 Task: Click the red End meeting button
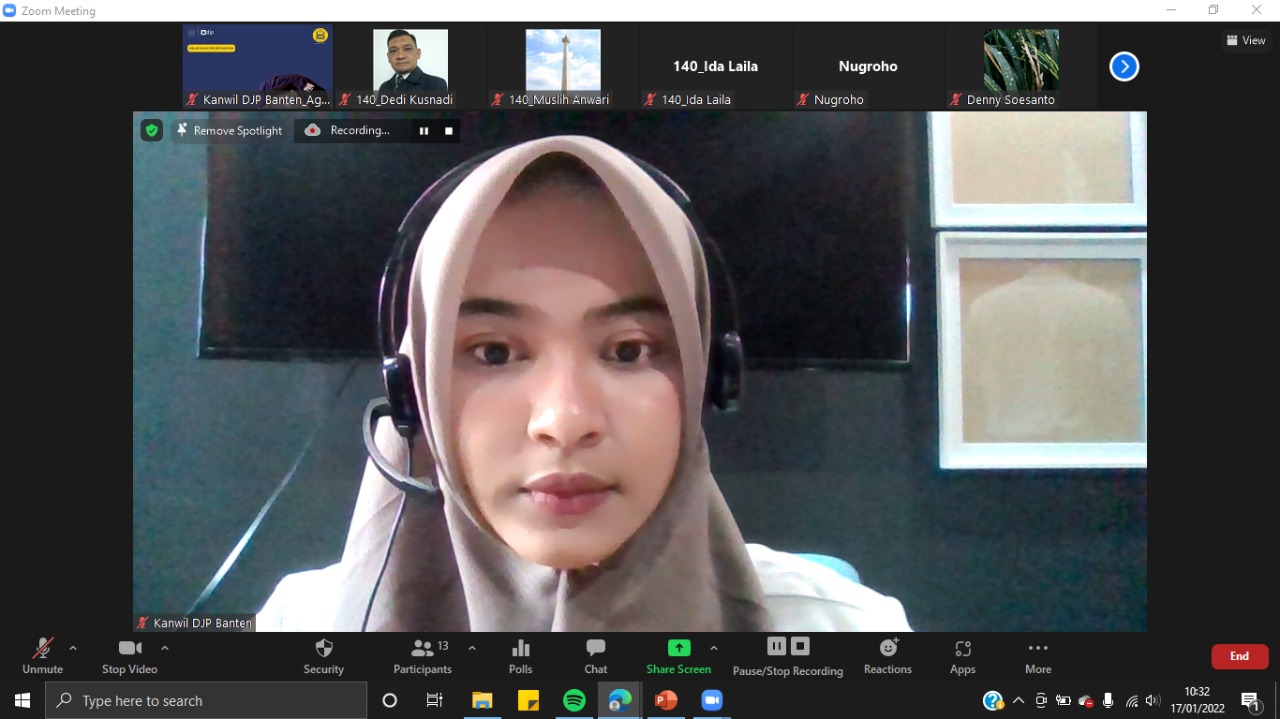pyautogui.click(x=1239, y=656)
